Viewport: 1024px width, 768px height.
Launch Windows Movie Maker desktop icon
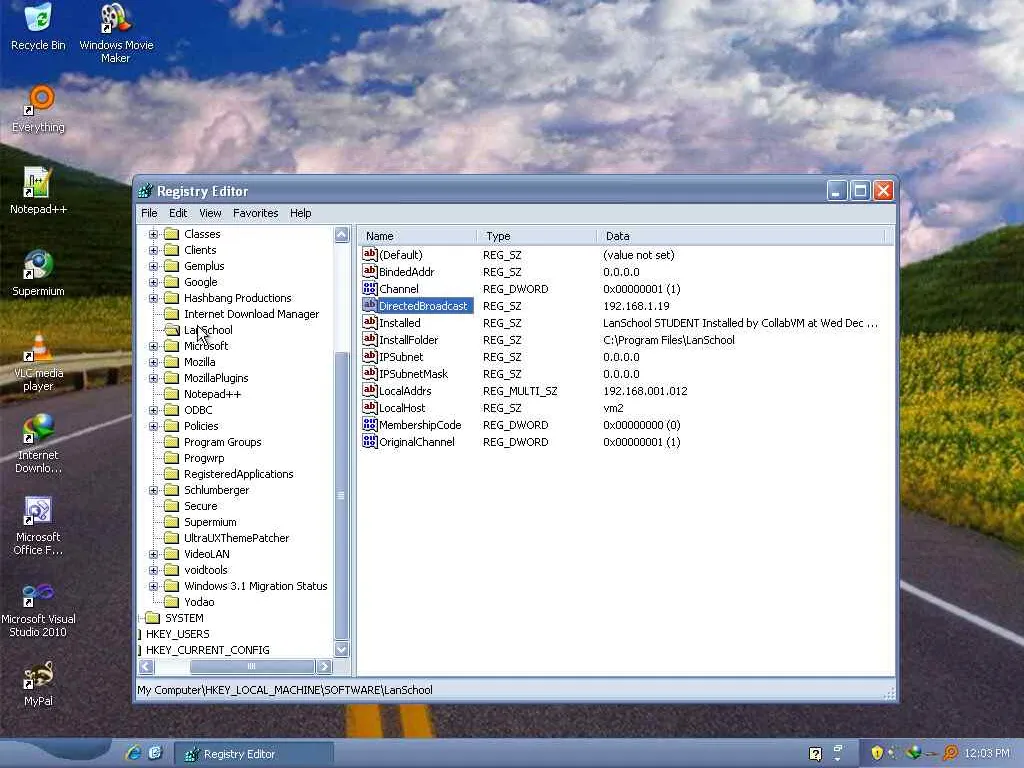pyautogui.click(x=116, y=33)
